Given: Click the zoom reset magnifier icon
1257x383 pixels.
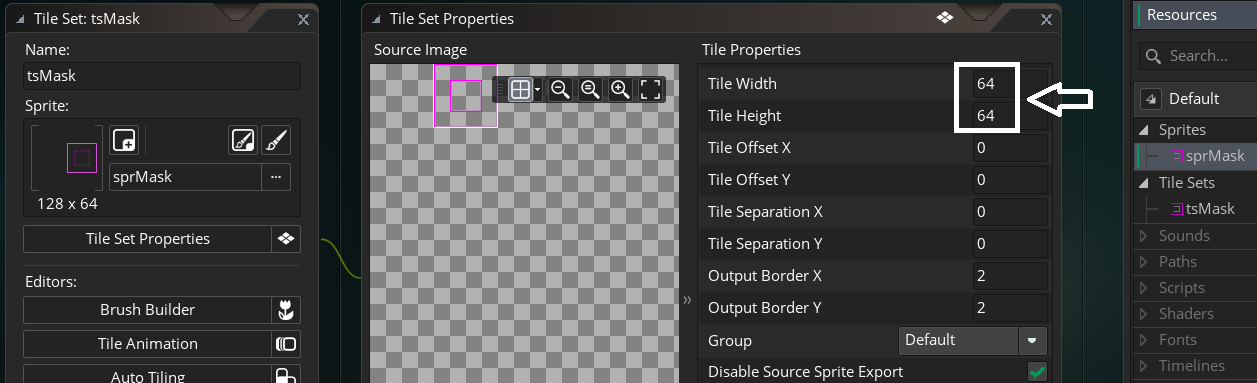Looking at the screenshot, I should 590,90.
